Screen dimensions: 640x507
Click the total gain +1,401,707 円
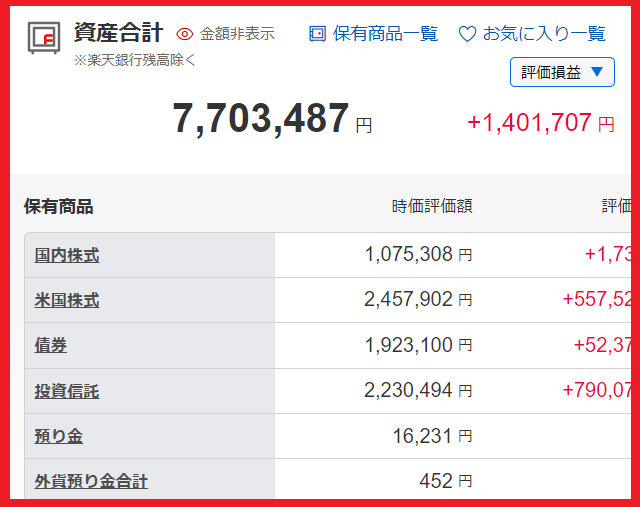(540, 123)
